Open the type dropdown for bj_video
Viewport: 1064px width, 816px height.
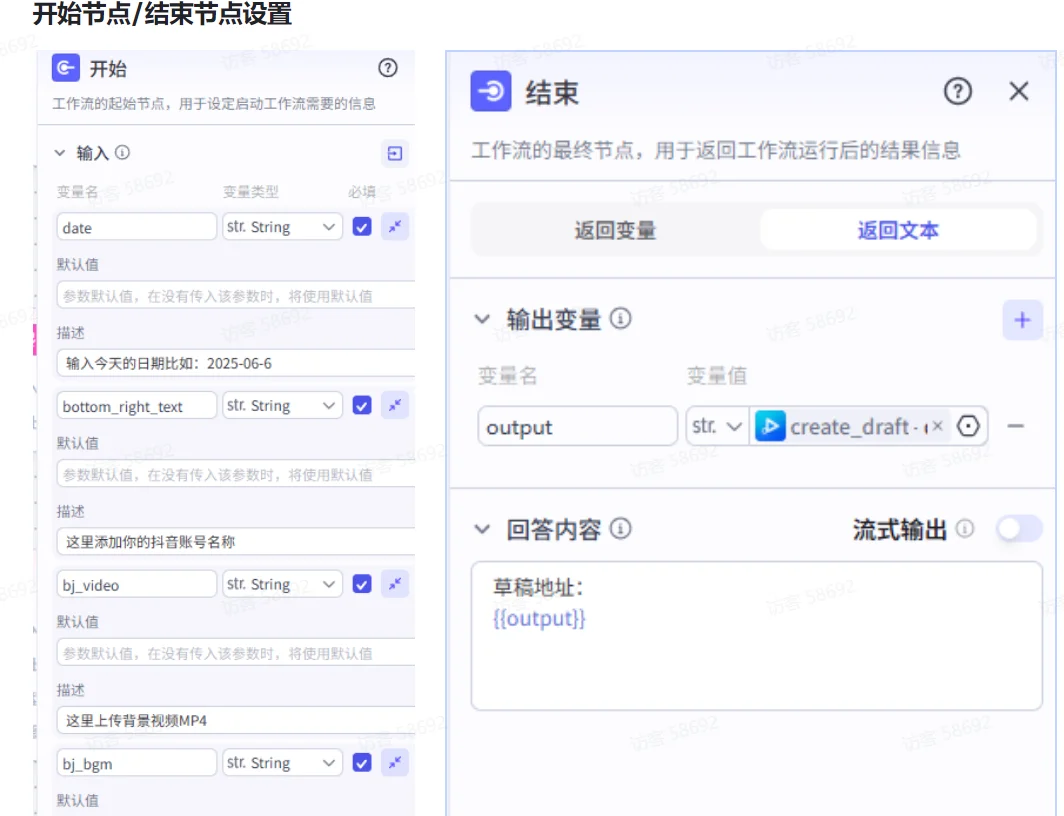(282, 584)
